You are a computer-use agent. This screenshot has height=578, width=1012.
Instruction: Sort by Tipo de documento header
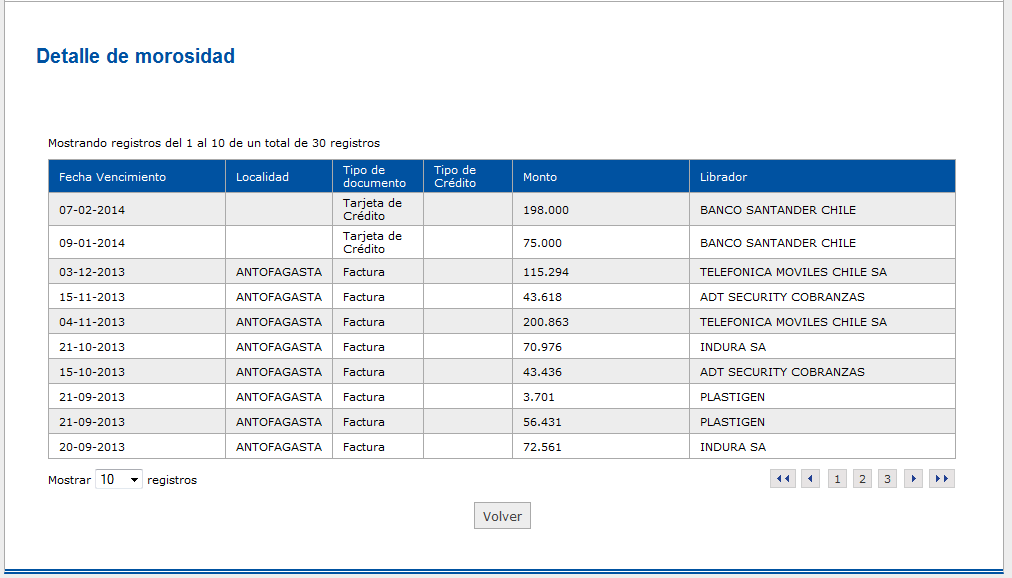tap(378, 177)
